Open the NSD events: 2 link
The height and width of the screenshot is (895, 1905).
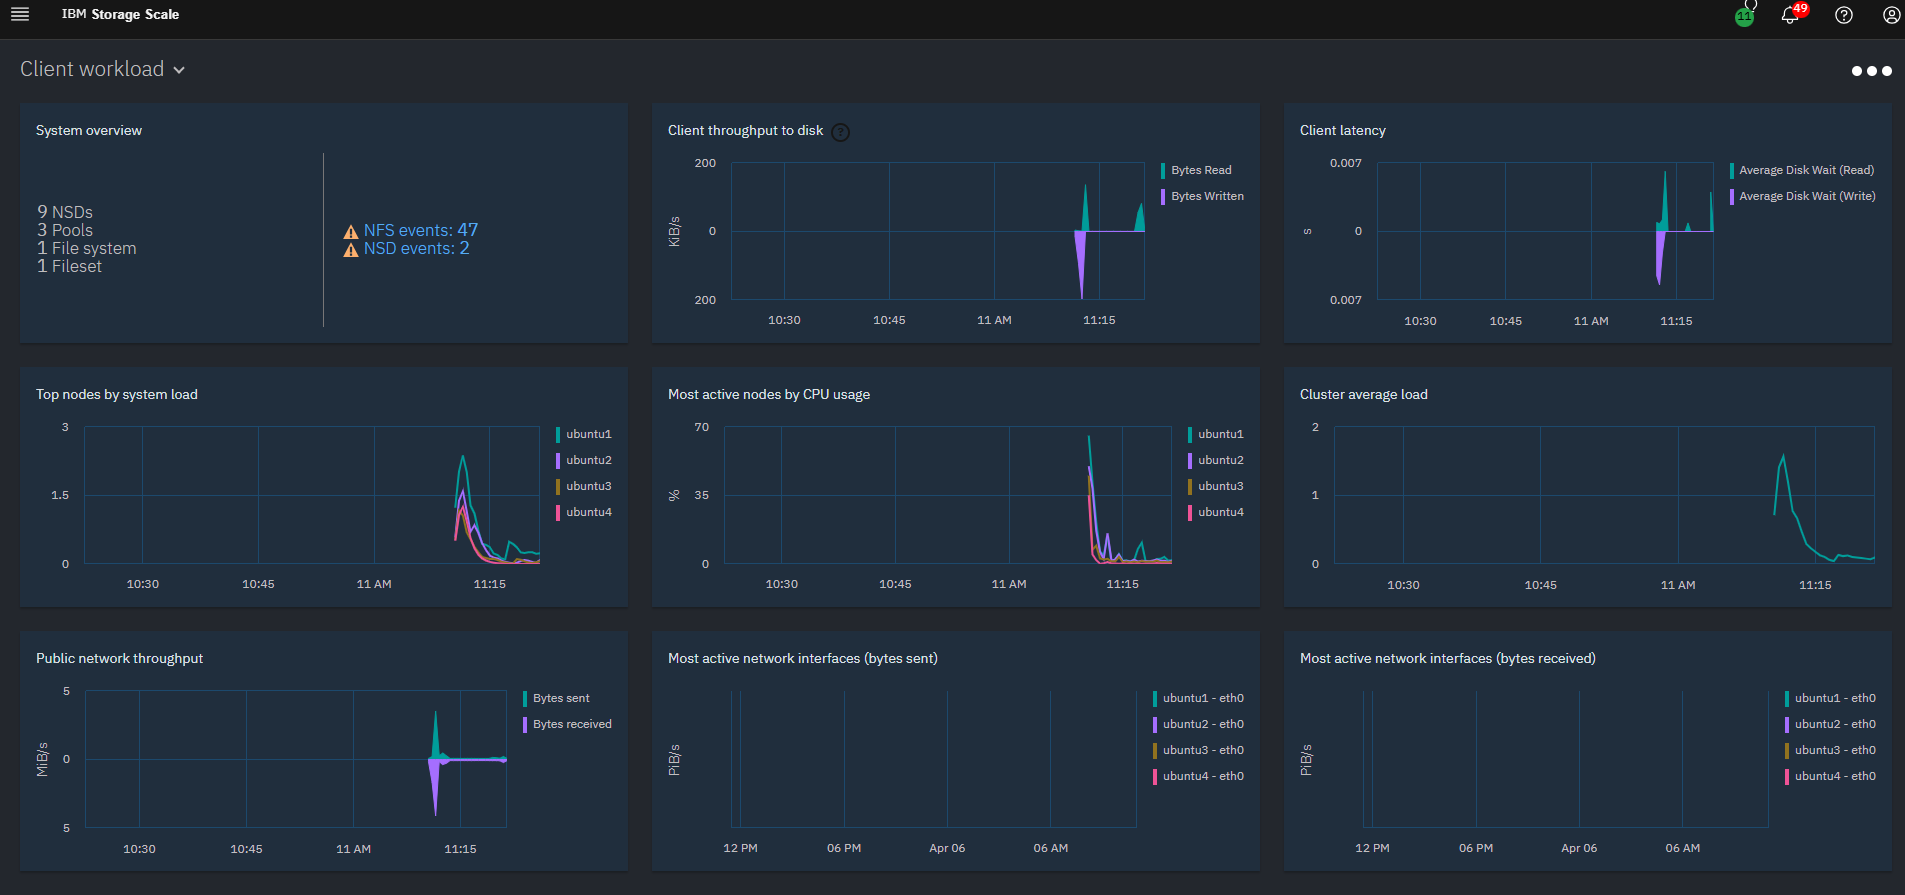coord(416,248)
